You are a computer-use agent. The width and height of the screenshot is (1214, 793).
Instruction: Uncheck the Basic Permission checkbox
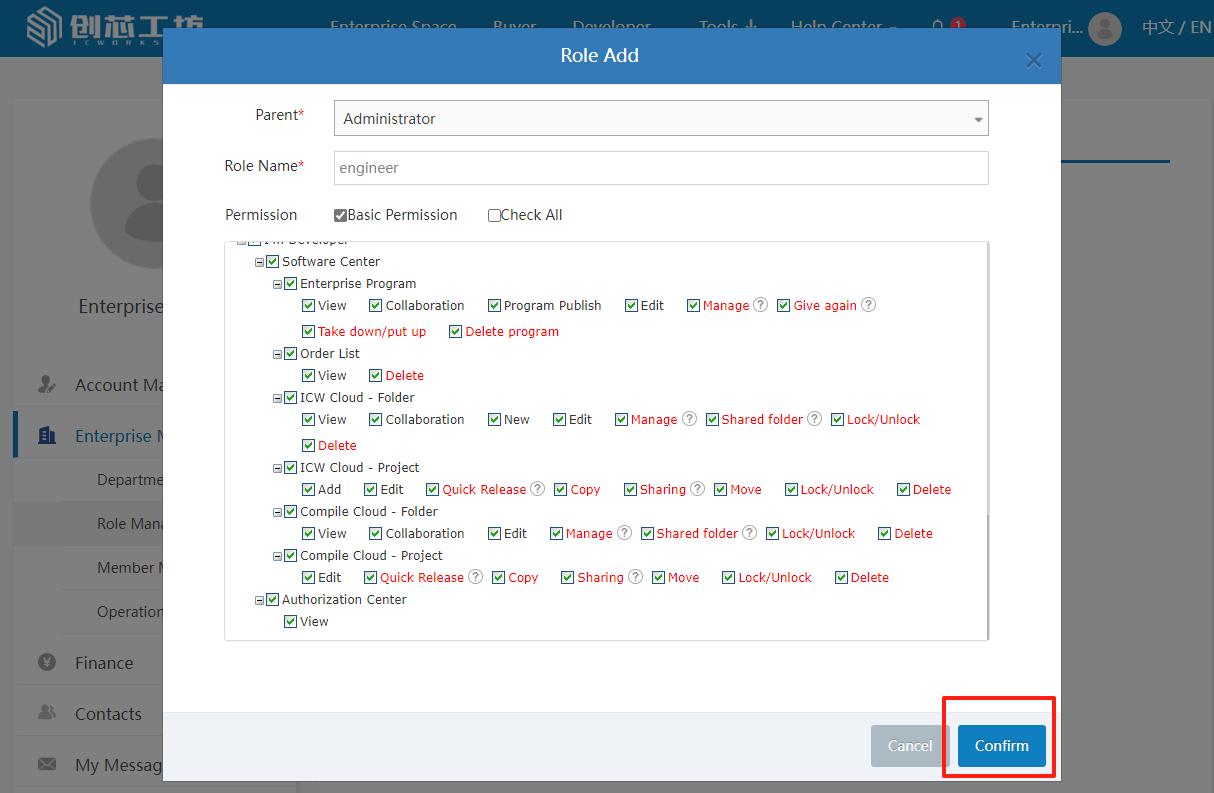[x=341, y=215]
